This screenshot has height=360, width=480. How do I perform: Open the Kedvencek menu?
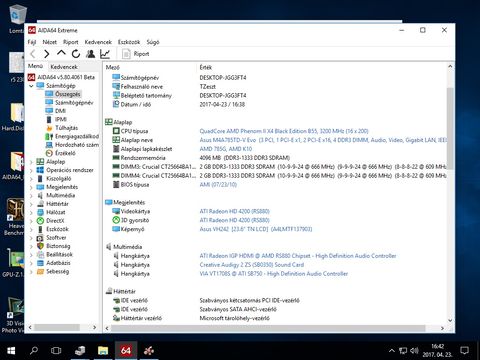click(98, 42)
